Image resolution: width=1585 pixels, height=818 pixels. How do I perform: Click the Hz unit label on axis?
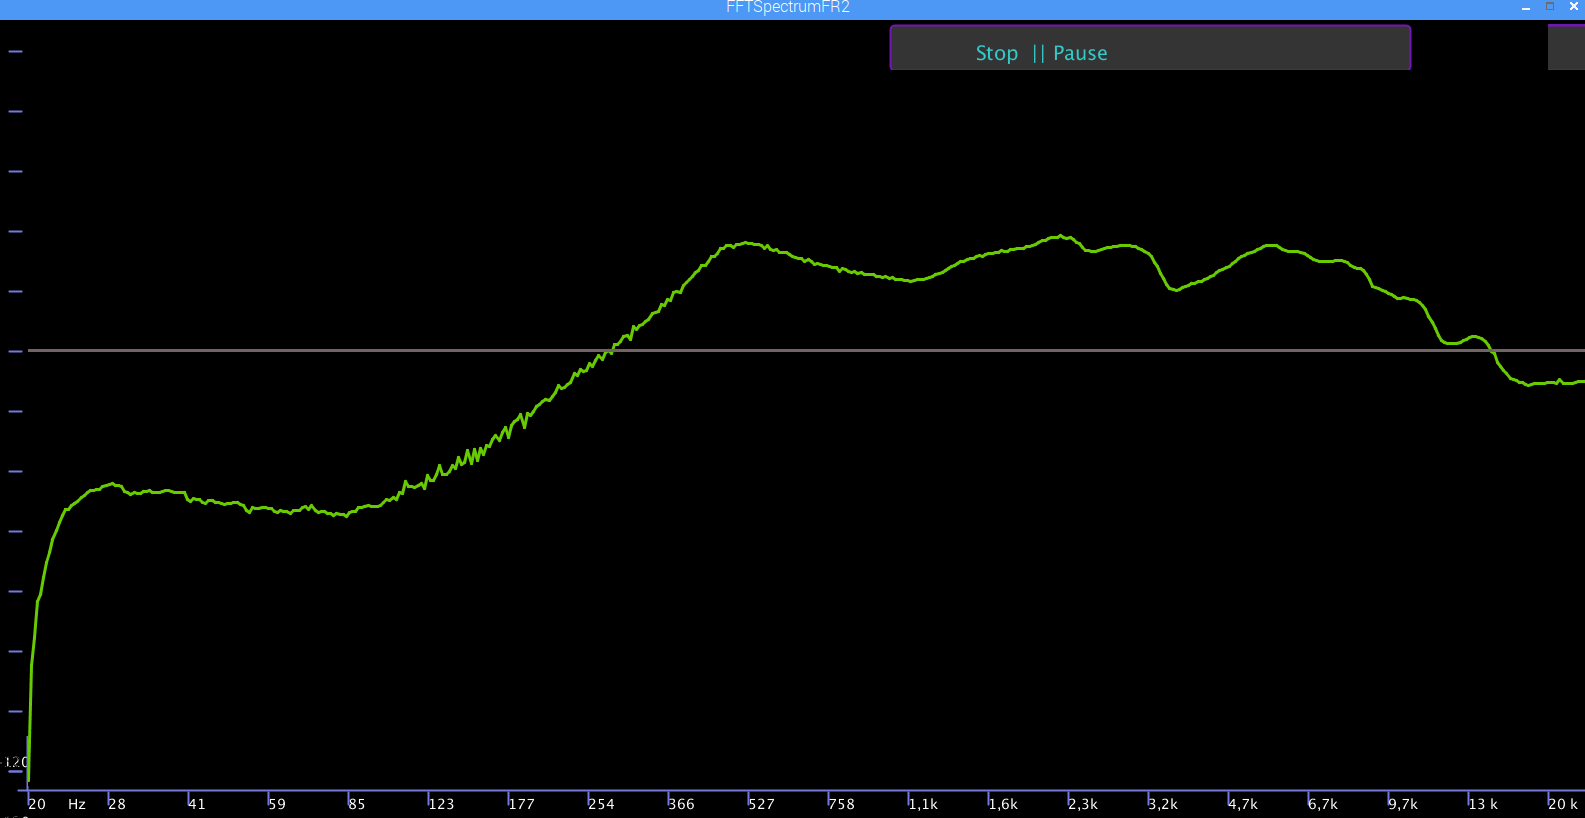pyautogui.click(x=77, y=804)
